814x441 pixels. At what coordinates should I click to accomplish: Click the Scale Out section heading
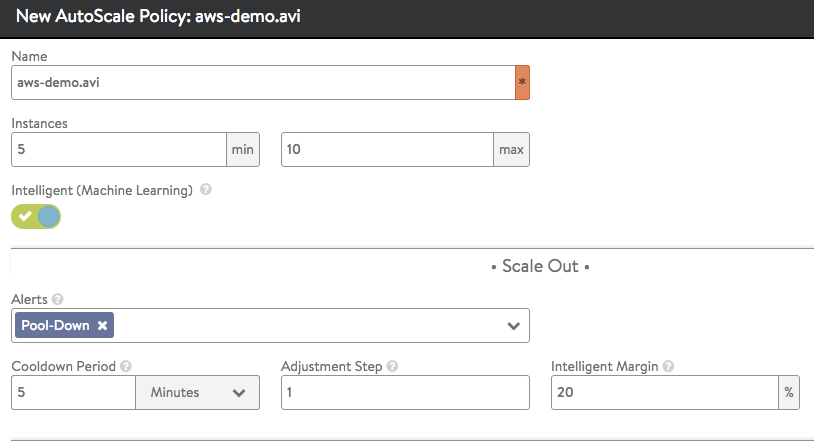click(x=540, y=266)
